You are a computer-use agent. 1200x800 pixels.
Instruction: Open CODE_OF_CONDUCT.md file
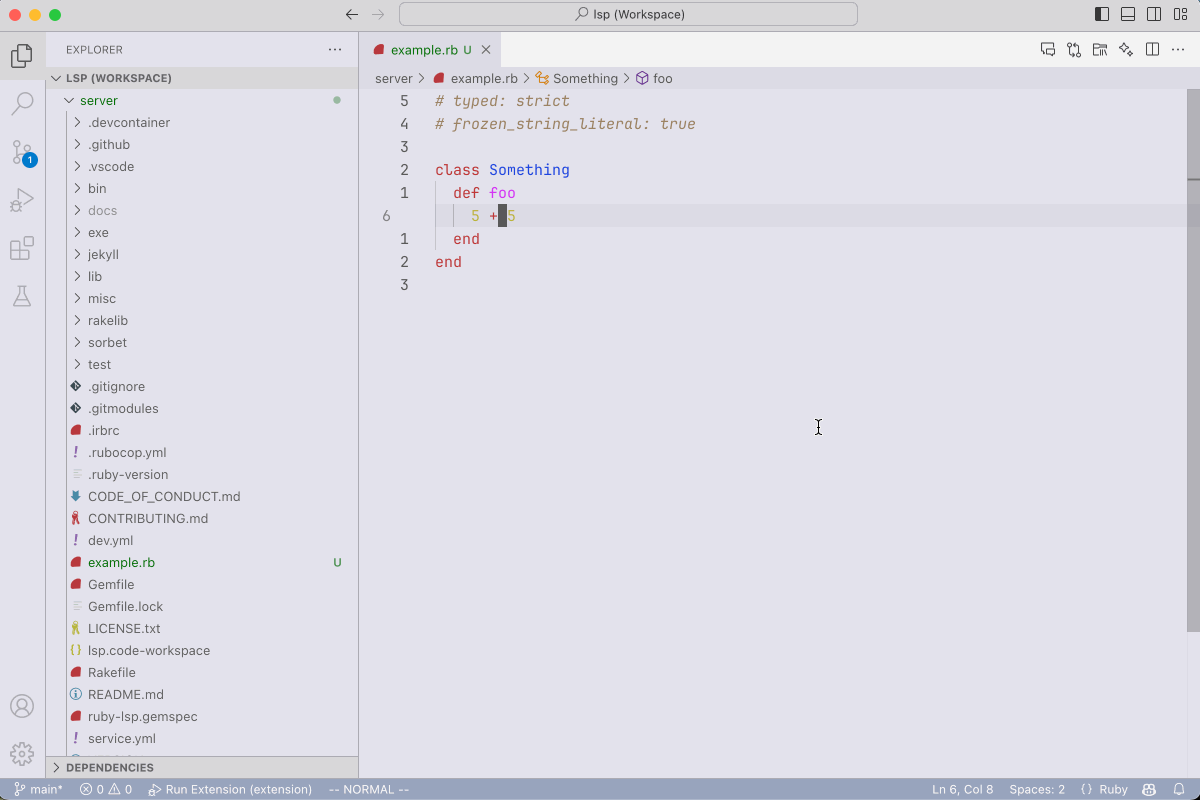202,496
